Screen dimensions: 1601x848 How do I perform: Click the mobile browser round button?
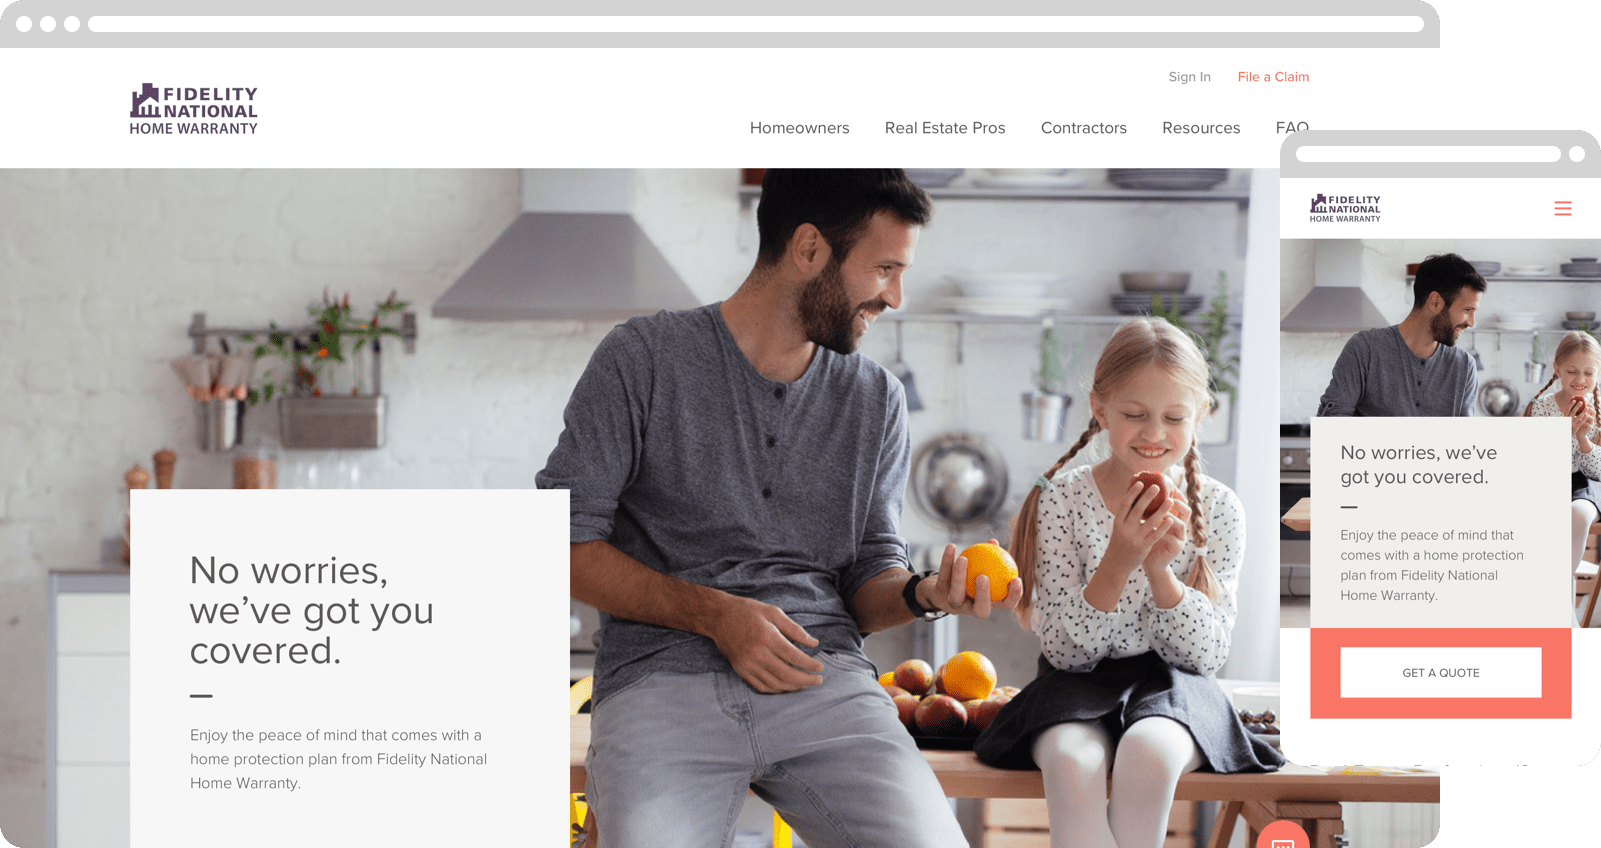1577,154
